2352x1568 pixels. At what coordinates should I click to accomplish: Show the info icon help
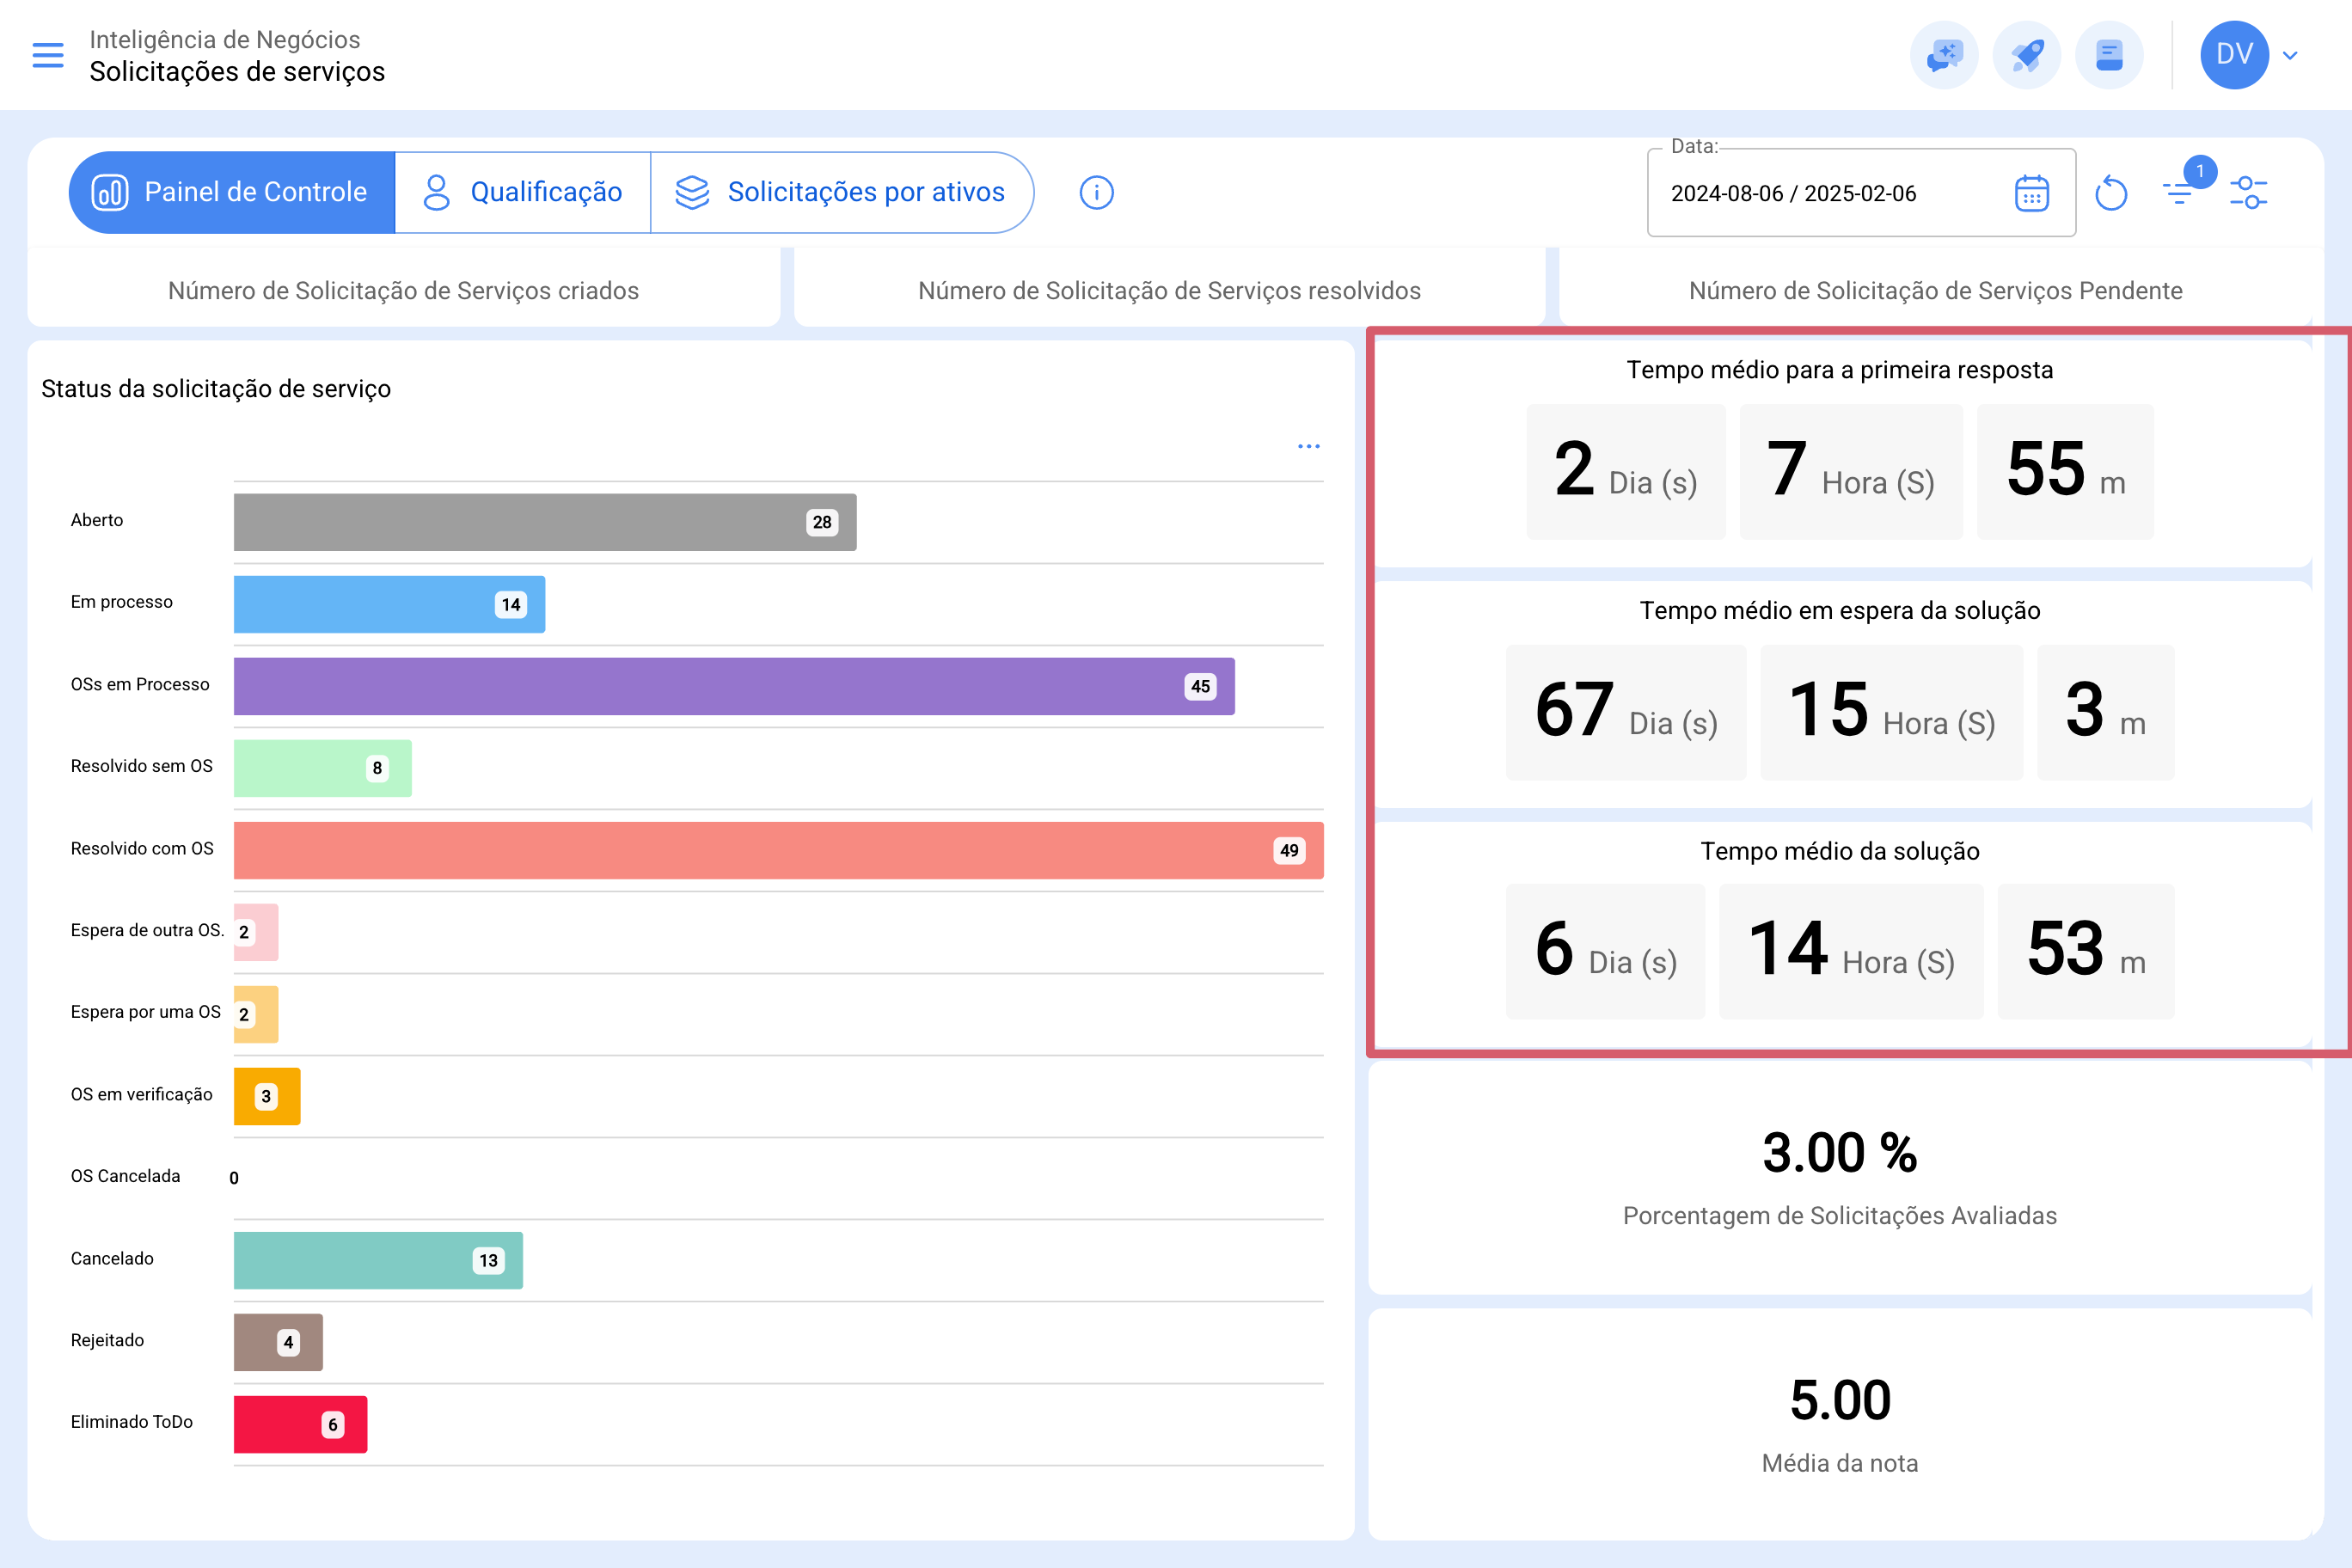coord(1097,192)
